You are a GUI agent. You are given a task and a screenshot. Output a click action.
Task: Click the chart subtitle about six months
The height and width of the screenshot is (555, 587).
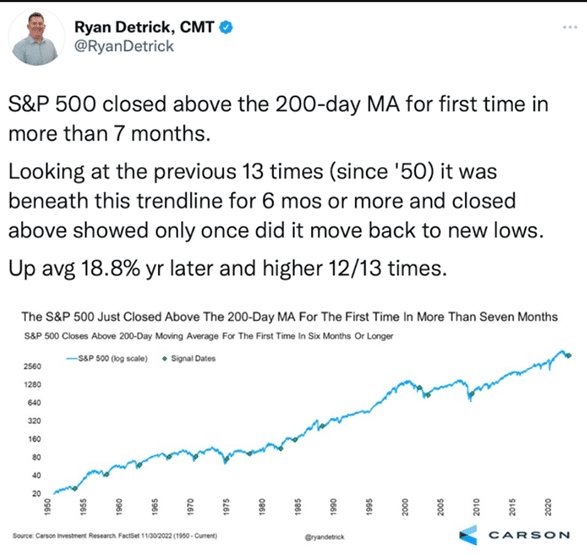(x=209, y=336)
